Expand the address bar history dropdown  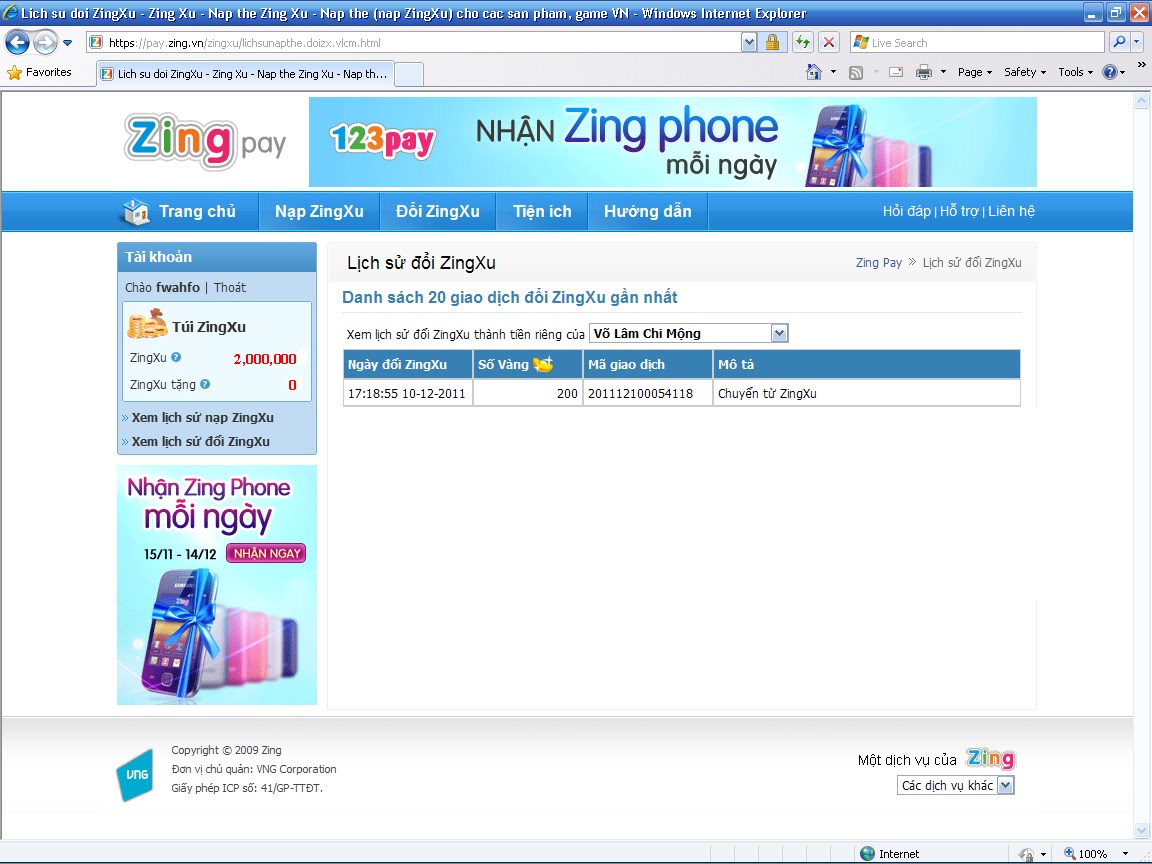[x=749, y=43]
